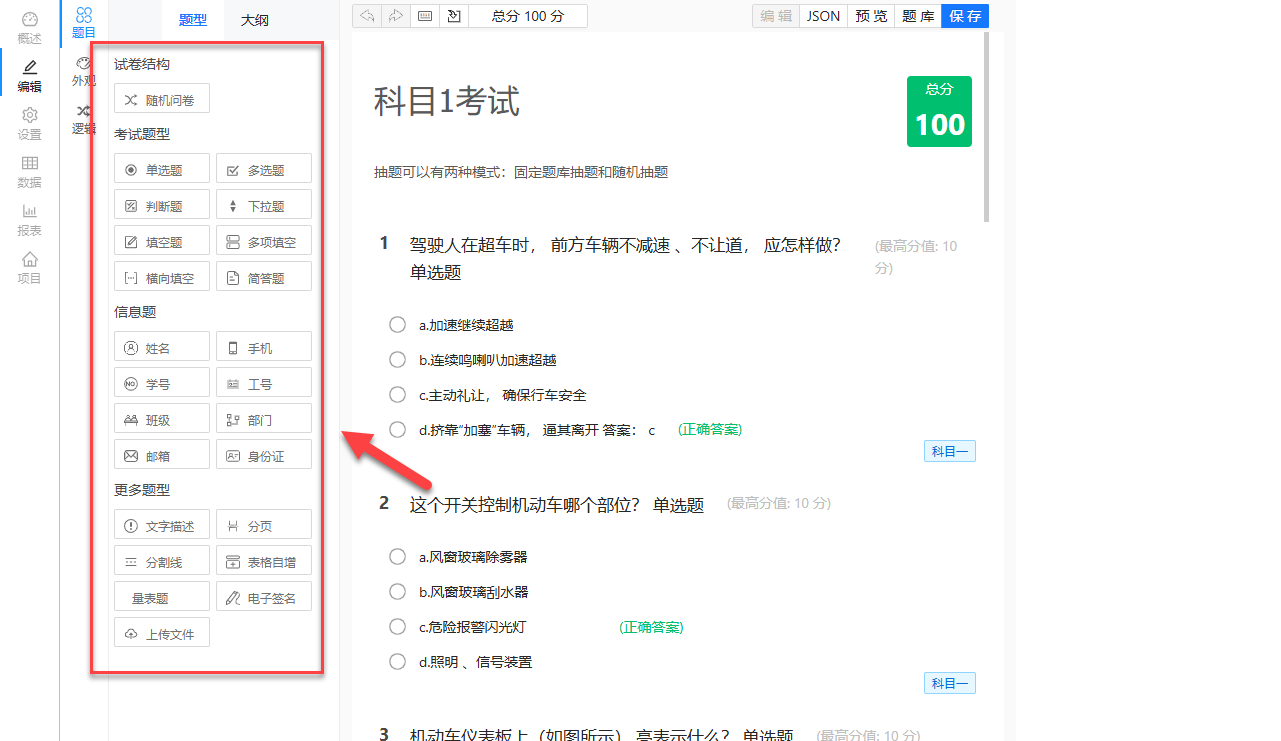
Task: Click the undo arrow in the toolbar
Action: 368,16
